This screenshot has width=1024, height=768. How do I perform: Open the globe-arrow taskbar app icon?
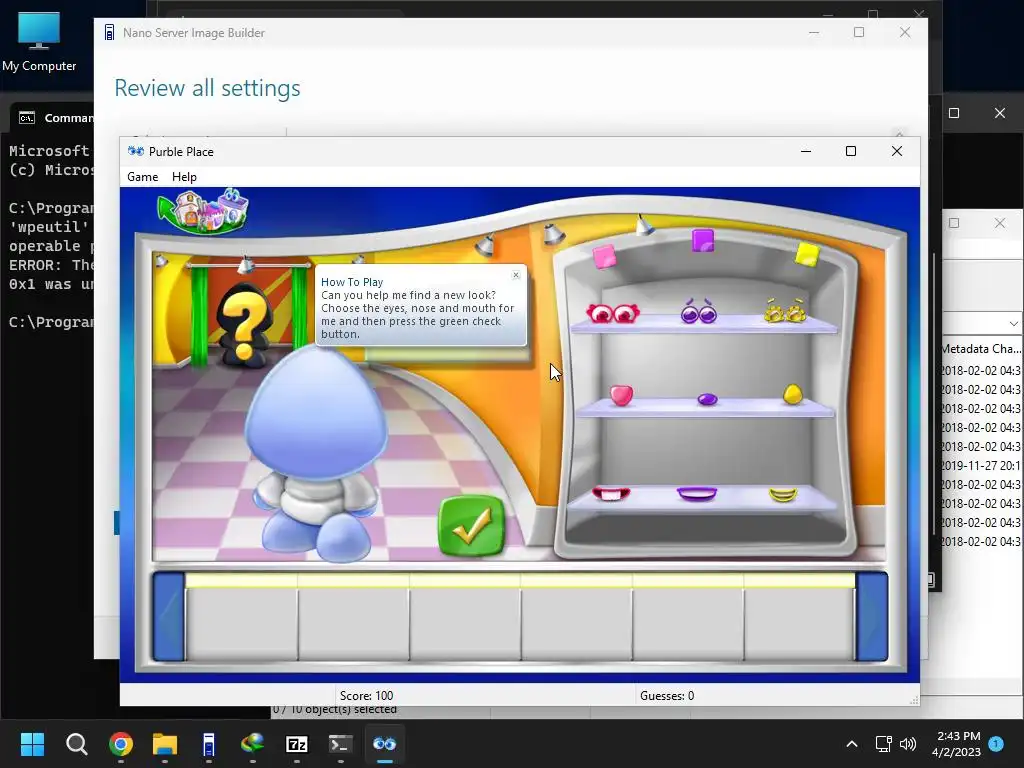pos(252,744)
